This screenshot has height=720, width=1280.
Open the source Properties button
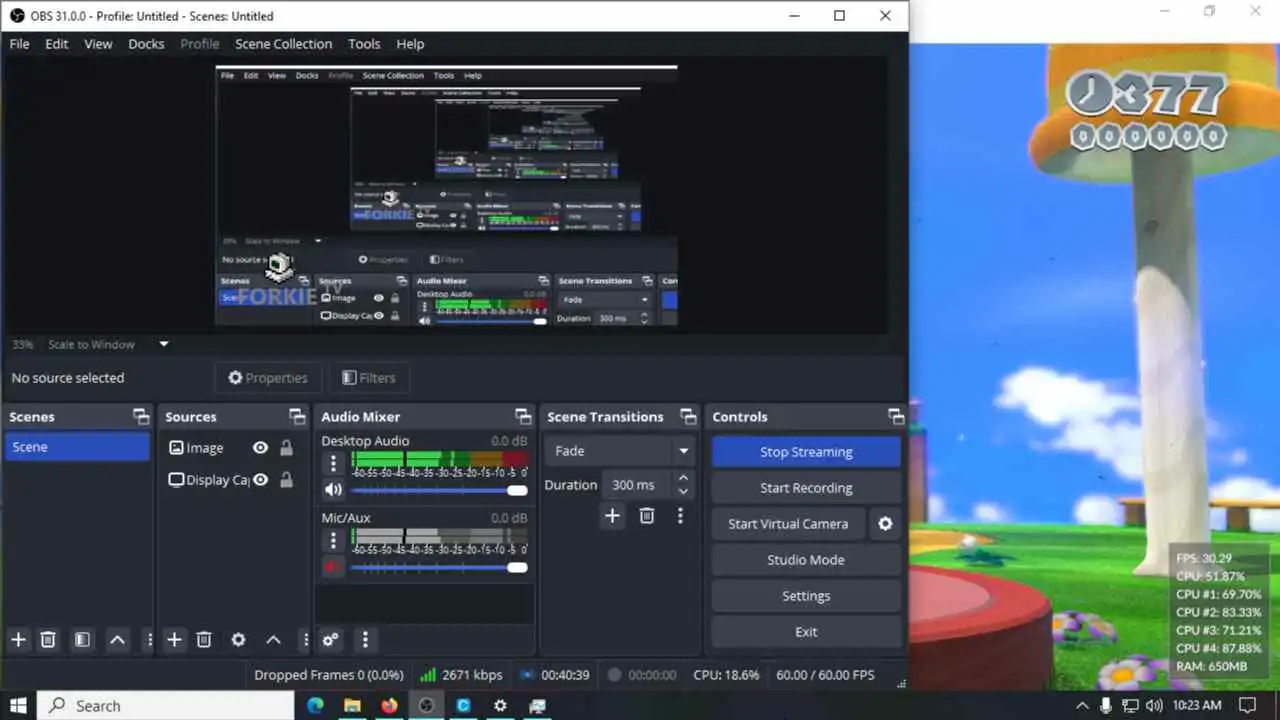pyautogui.click(x=268, y=378)
